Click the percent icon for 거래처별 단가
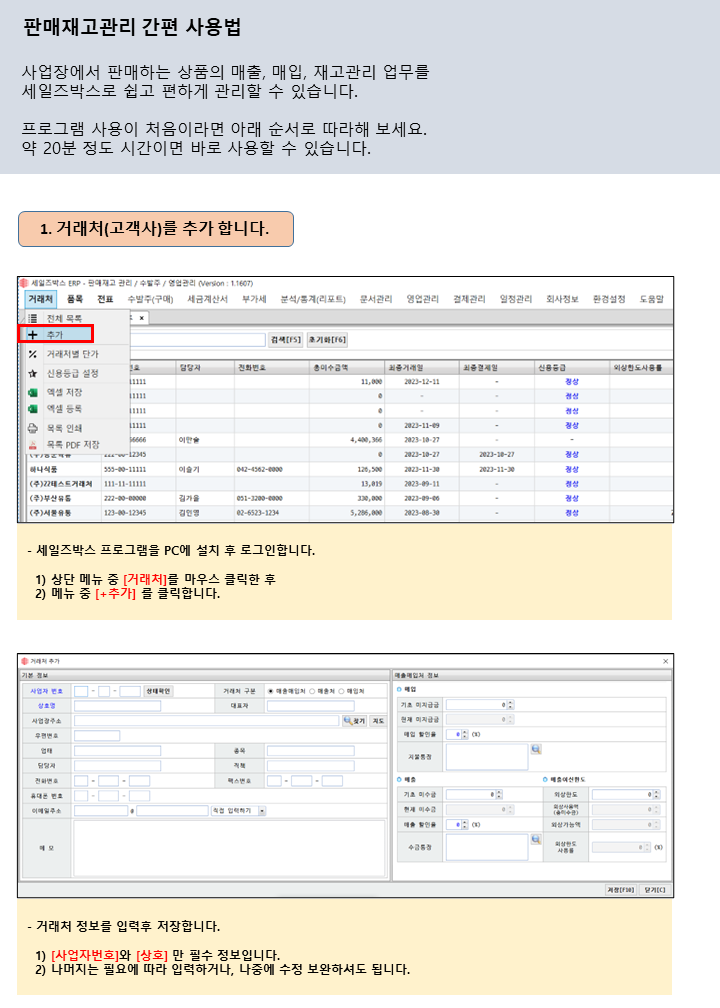 pos(33,354)
